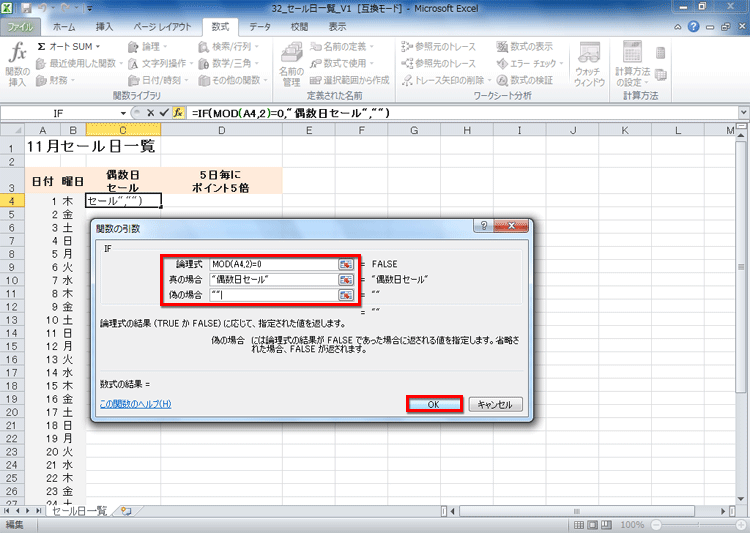Click Use in Formula (数式で使用)
This screenshot has height=533, width=750.
(342, 63)
